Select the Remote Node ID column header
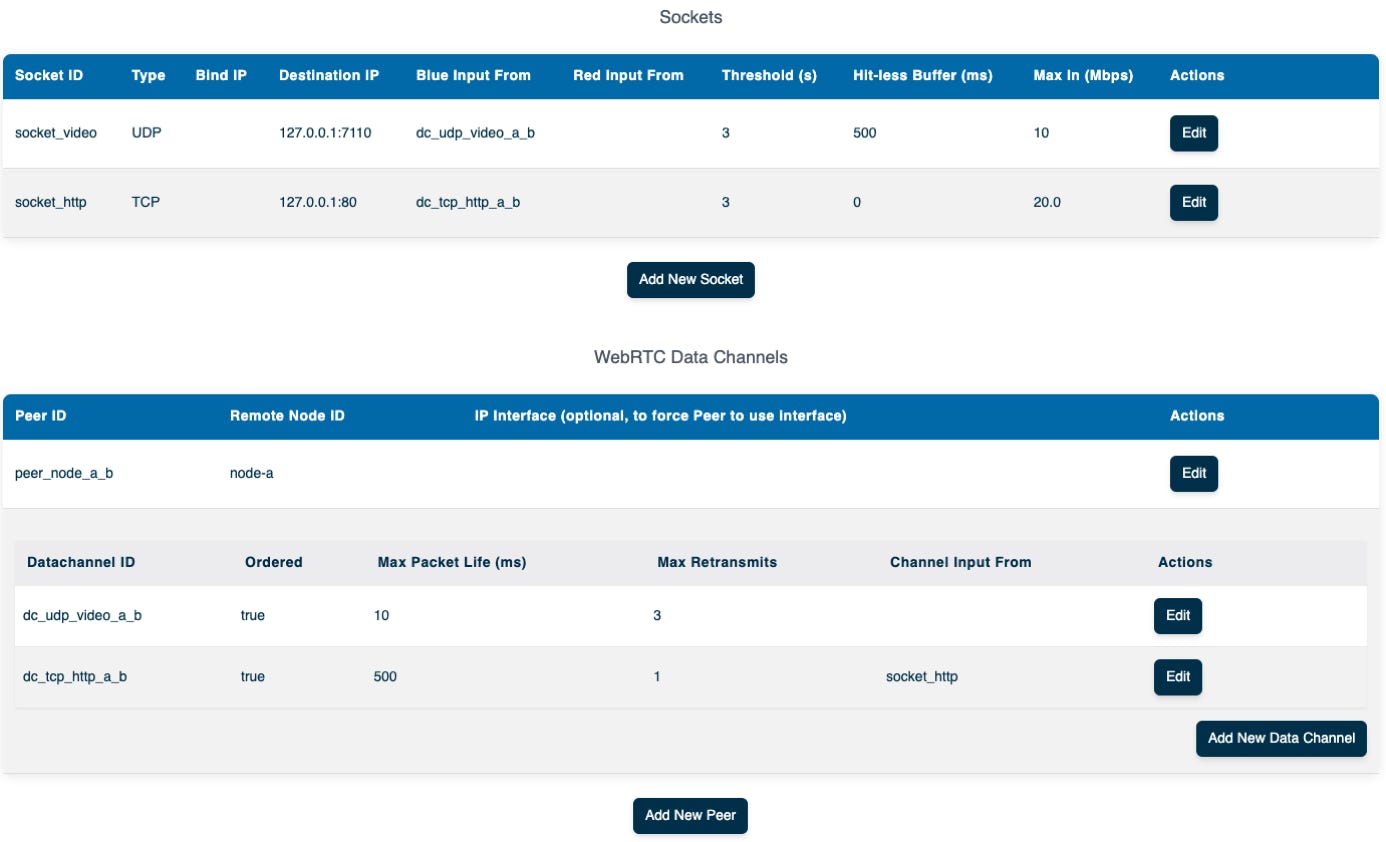The width and height of the screenshot is (1386, 842). tap(287, 416)
